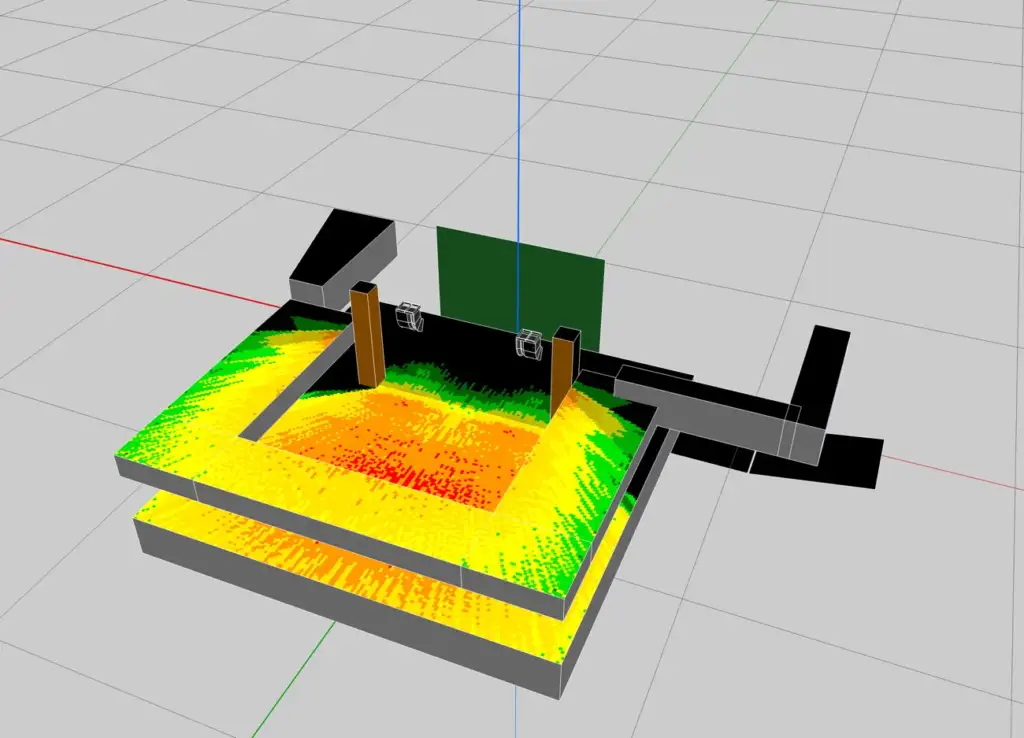This screenshot has height=738, width=1024.
Task: Select the left wireframe loudspeaker model
Action: (409, 315)
